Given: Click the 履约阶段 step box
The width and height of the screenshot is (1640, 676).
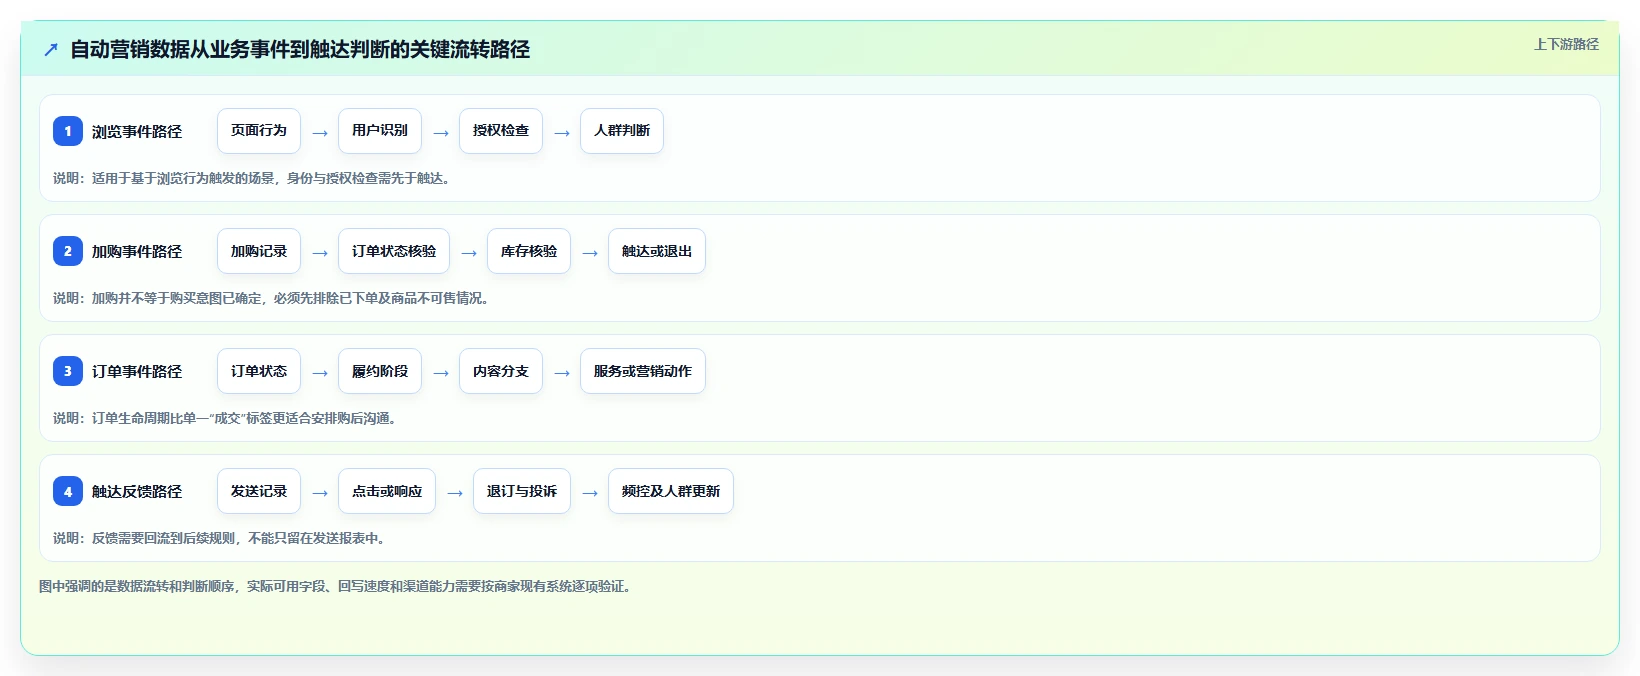Looking at the screenshot, I should [x=380, y=371].
